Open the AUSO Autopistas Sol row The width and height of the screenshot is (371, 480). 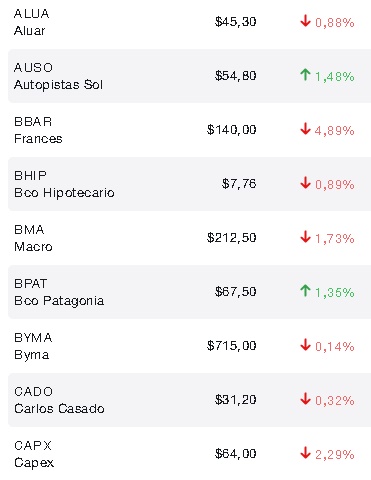[x=189, y=76]
